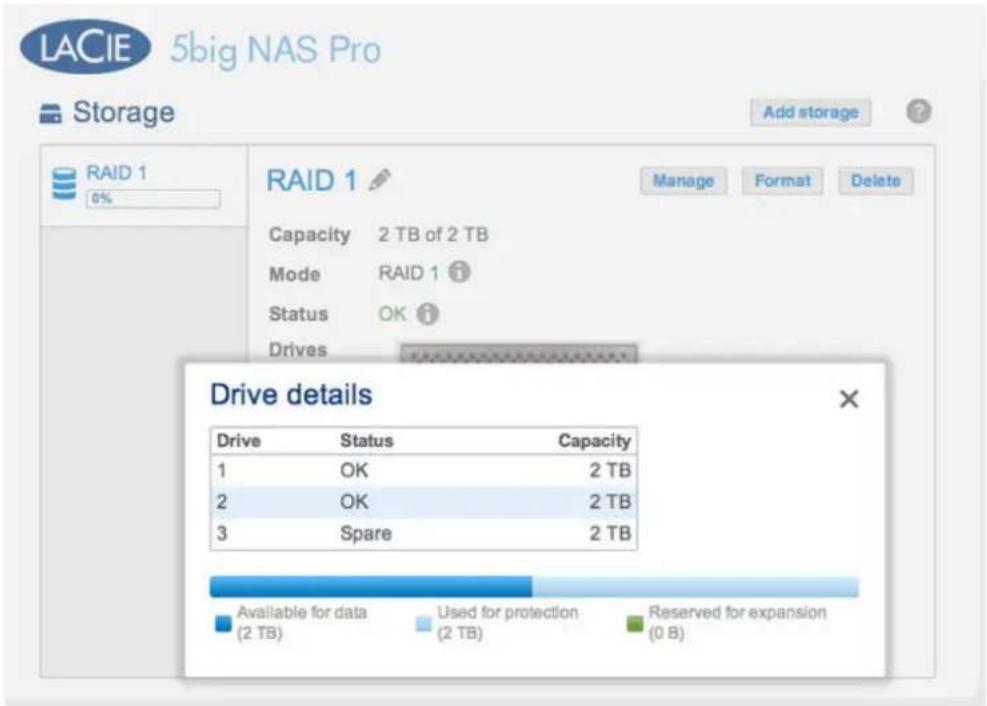Open the help question mark icon

pos(918,112)
